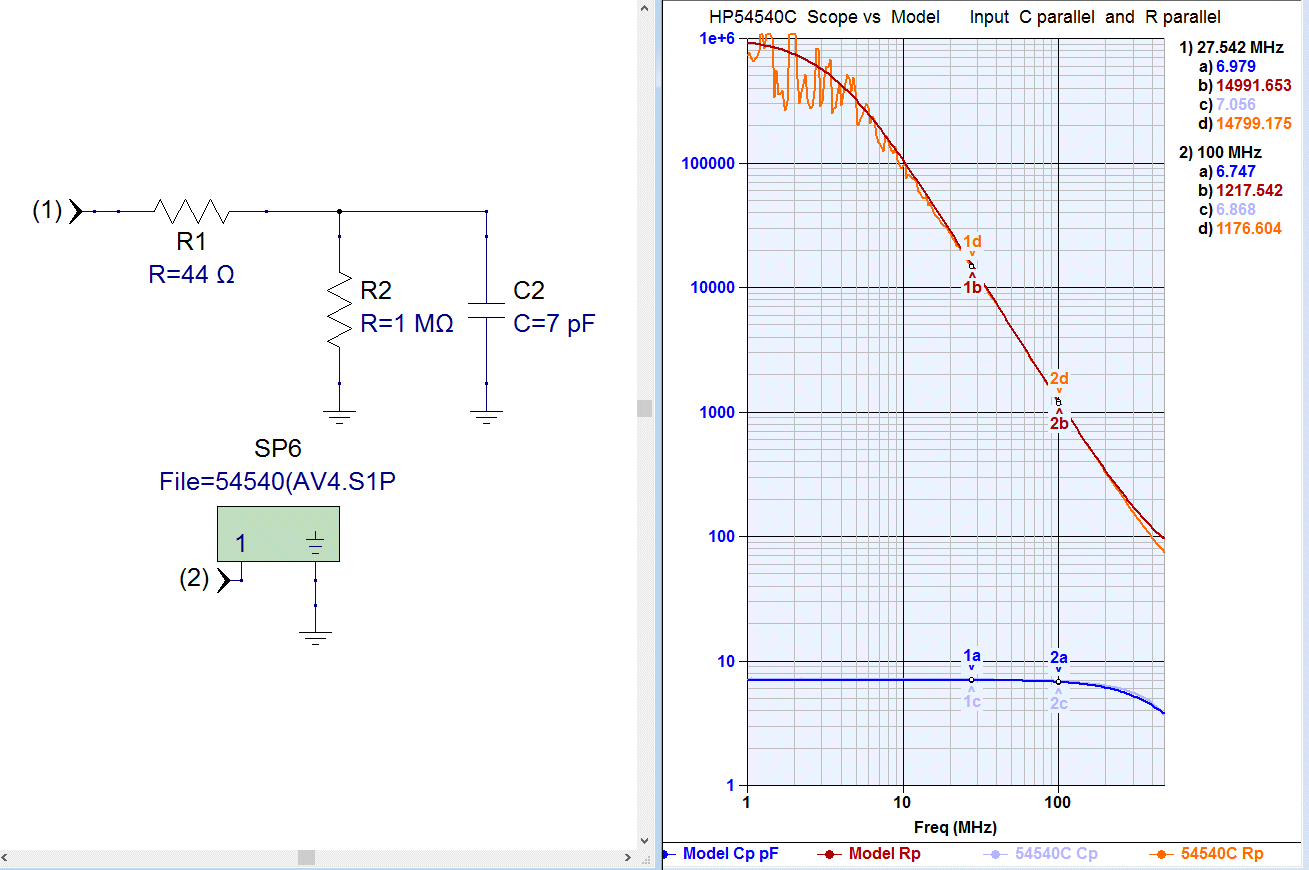Click the schematic horizontal scrollbar thumb
The image size is (1309, 870).
306,858
